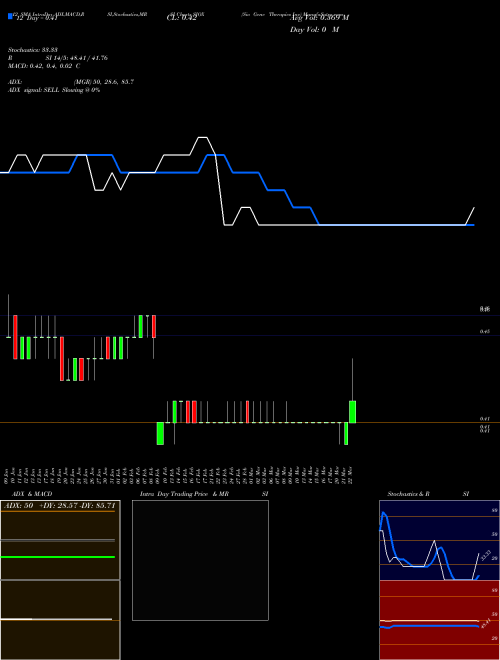Click the 'Day Vol: 0 M' value
Viewport: 500px width, 660px height.
[314, 30]
